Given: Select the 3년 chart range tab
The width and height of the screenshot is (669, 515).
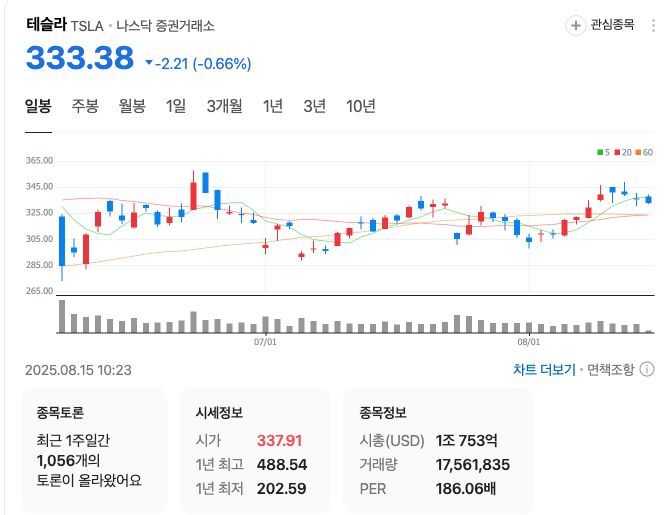Looking at the screenshot, I should [314, 106].
